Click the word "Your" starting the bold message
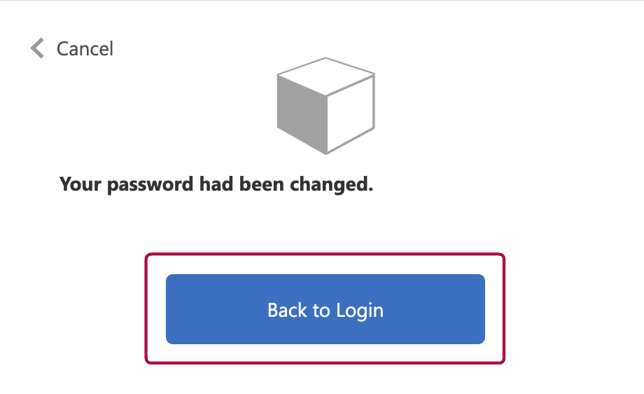Image resolution: width=644 pixels, height=394 pixels. tap(80, 184)
